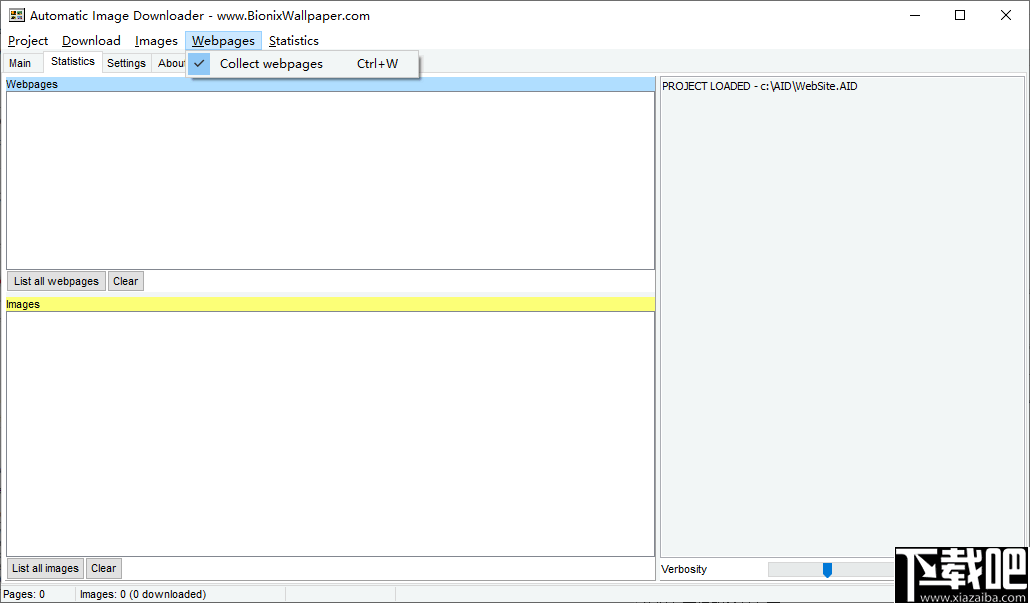Click the List all webpages button

[x=56, y=281]
